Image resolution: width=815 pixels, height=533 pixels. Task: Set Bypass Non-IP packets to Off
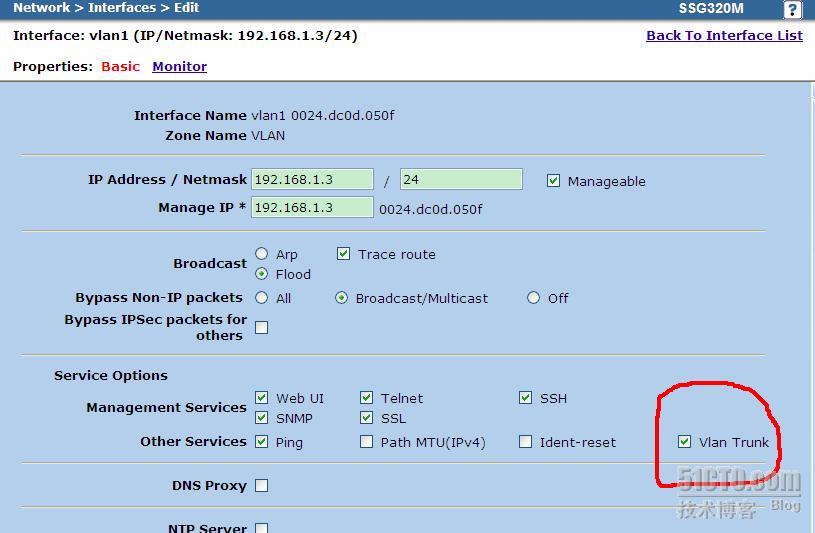tap(533, 298)
